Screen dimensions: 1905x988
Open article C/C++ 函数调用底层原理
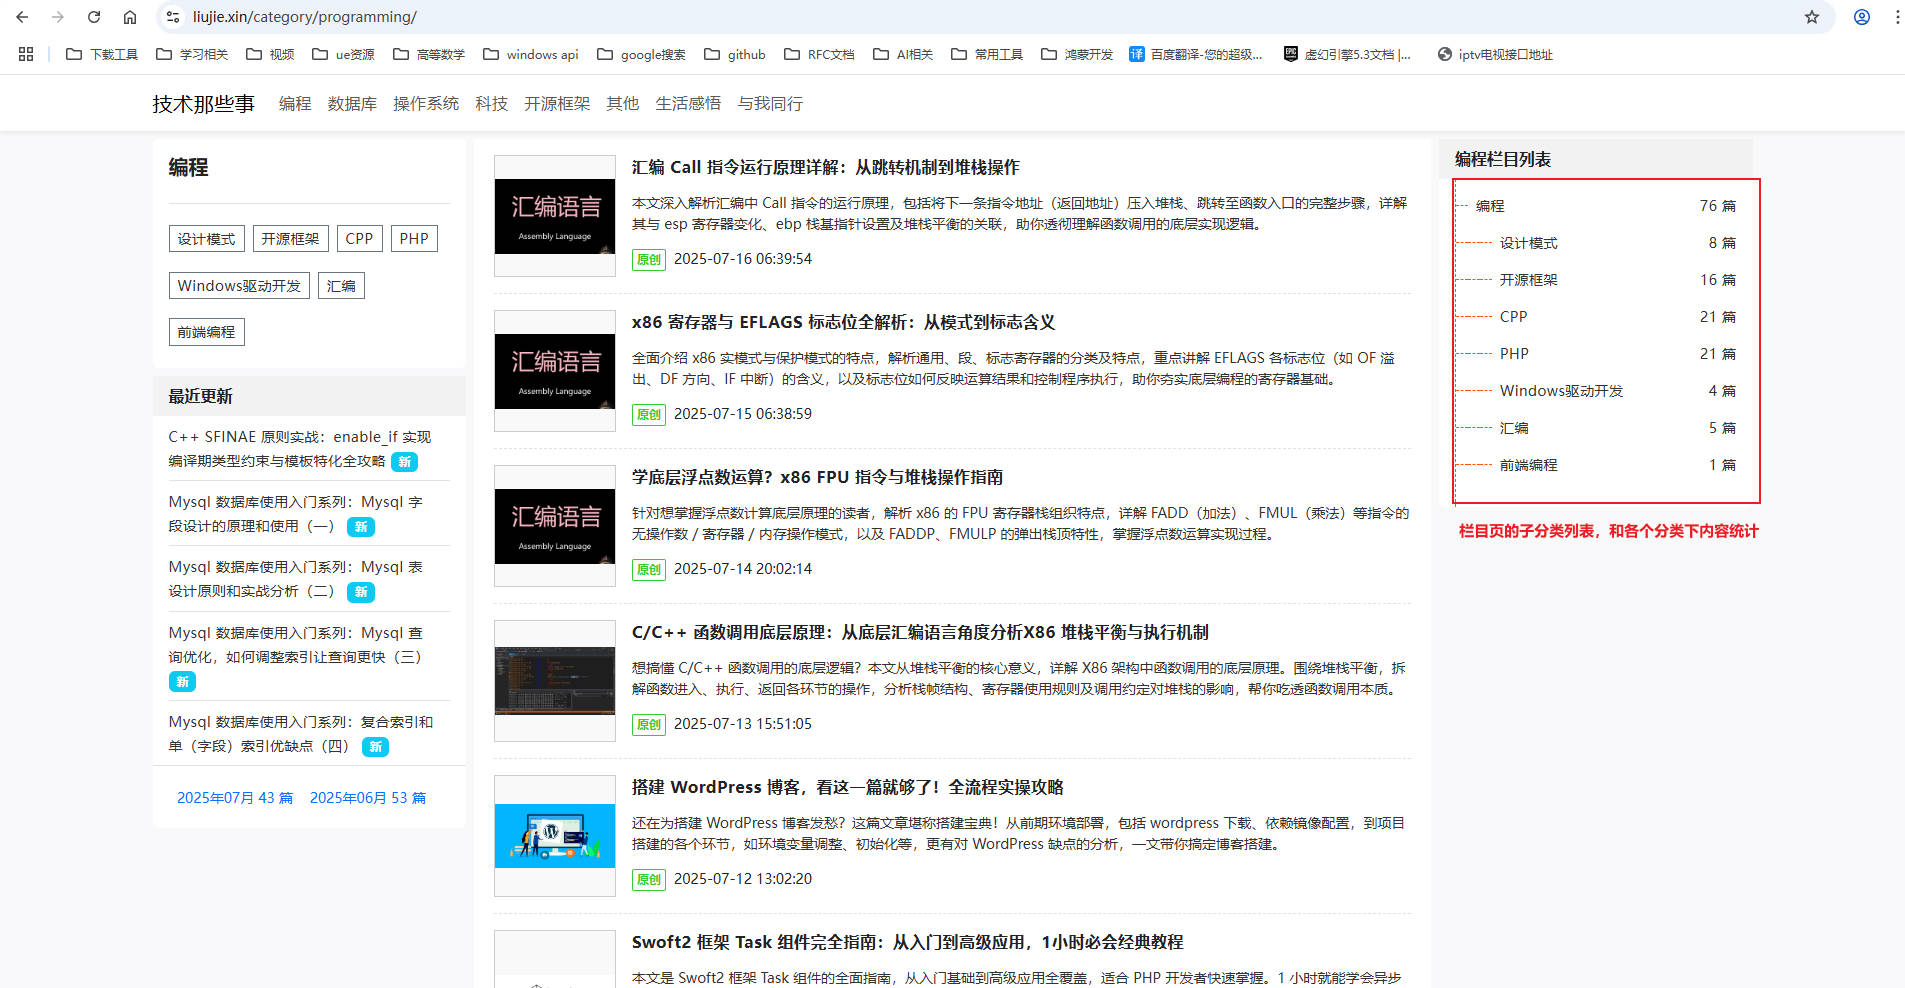(x=920, y=632)
